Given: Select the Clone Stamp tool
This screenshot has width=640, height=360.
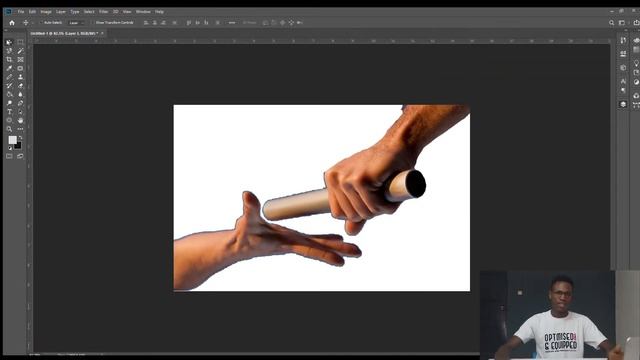Looking at the screenshot, I should [20, 77].
